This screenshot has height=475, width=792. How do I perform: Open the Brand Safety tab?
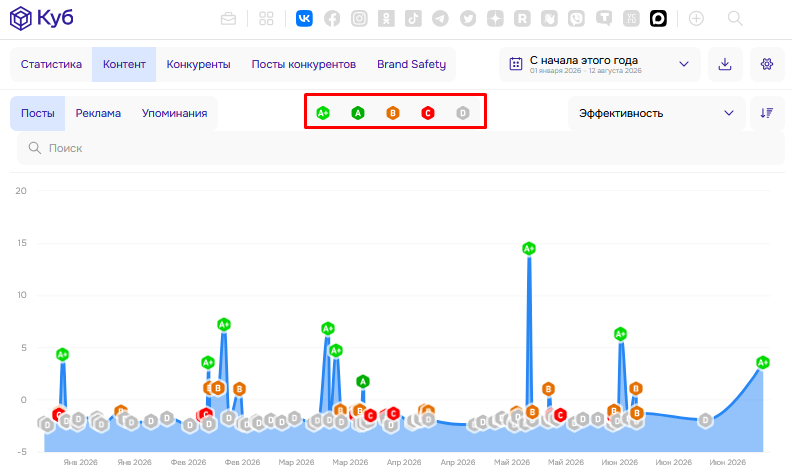point(411,64)
